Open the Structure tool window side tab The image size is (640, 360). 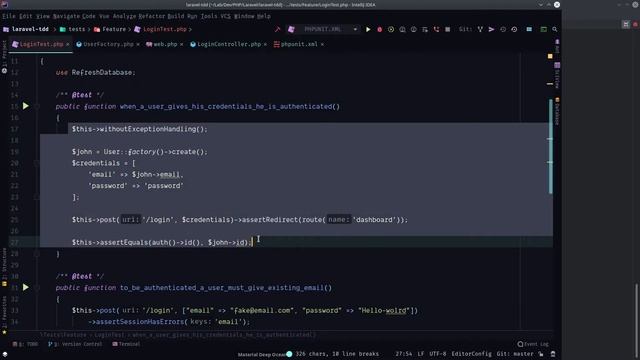pyautogui.click(x=4, y=267)
